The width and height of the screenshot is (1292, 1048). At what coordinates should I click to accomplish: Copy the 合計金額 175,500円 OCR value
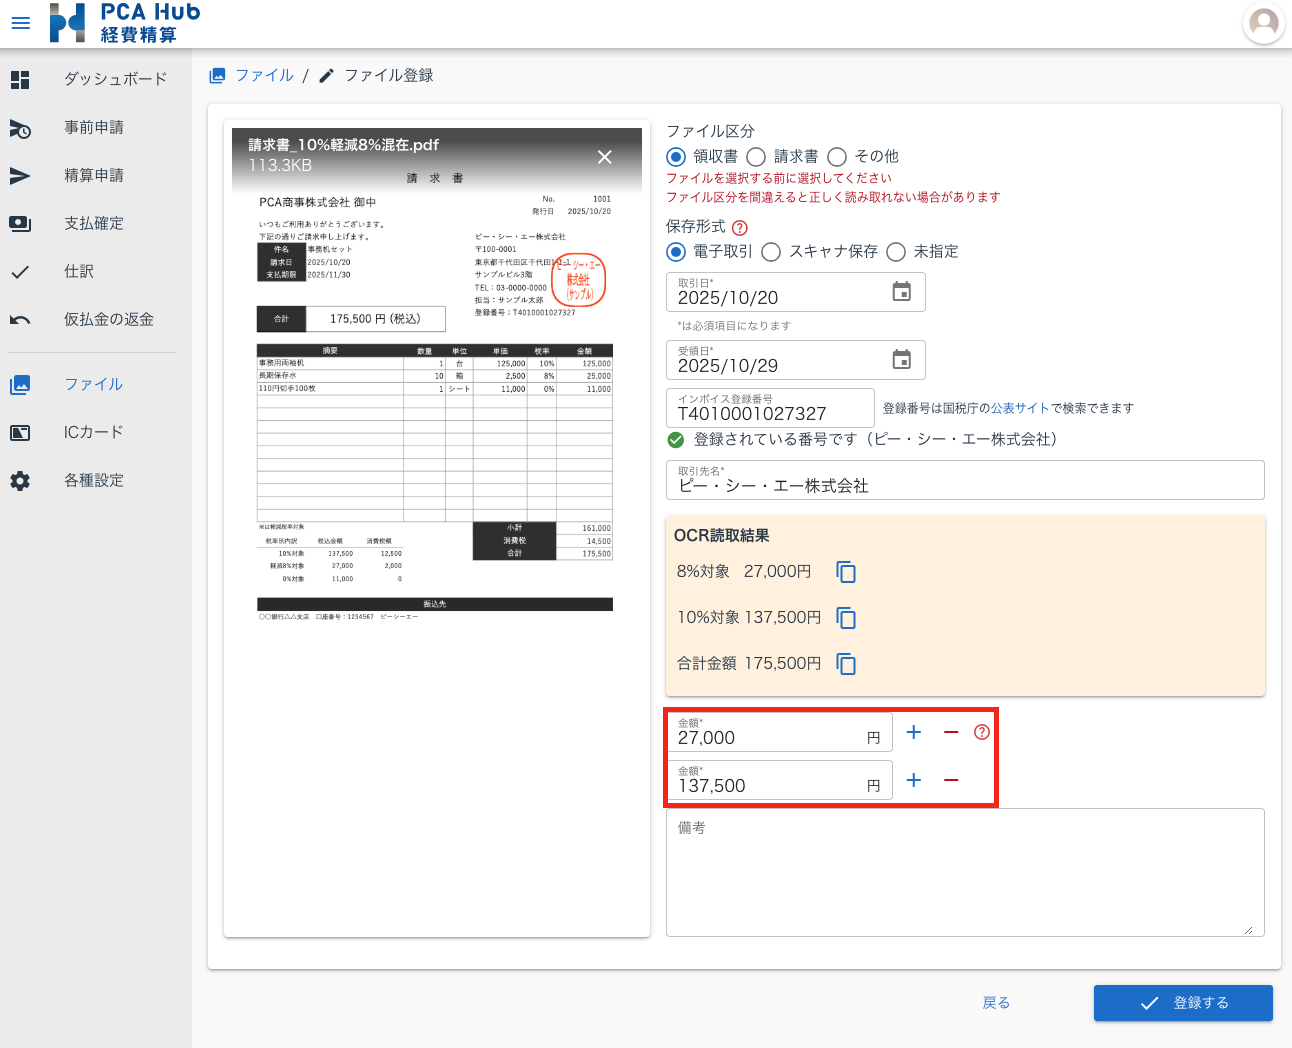[x=846, y=664]
